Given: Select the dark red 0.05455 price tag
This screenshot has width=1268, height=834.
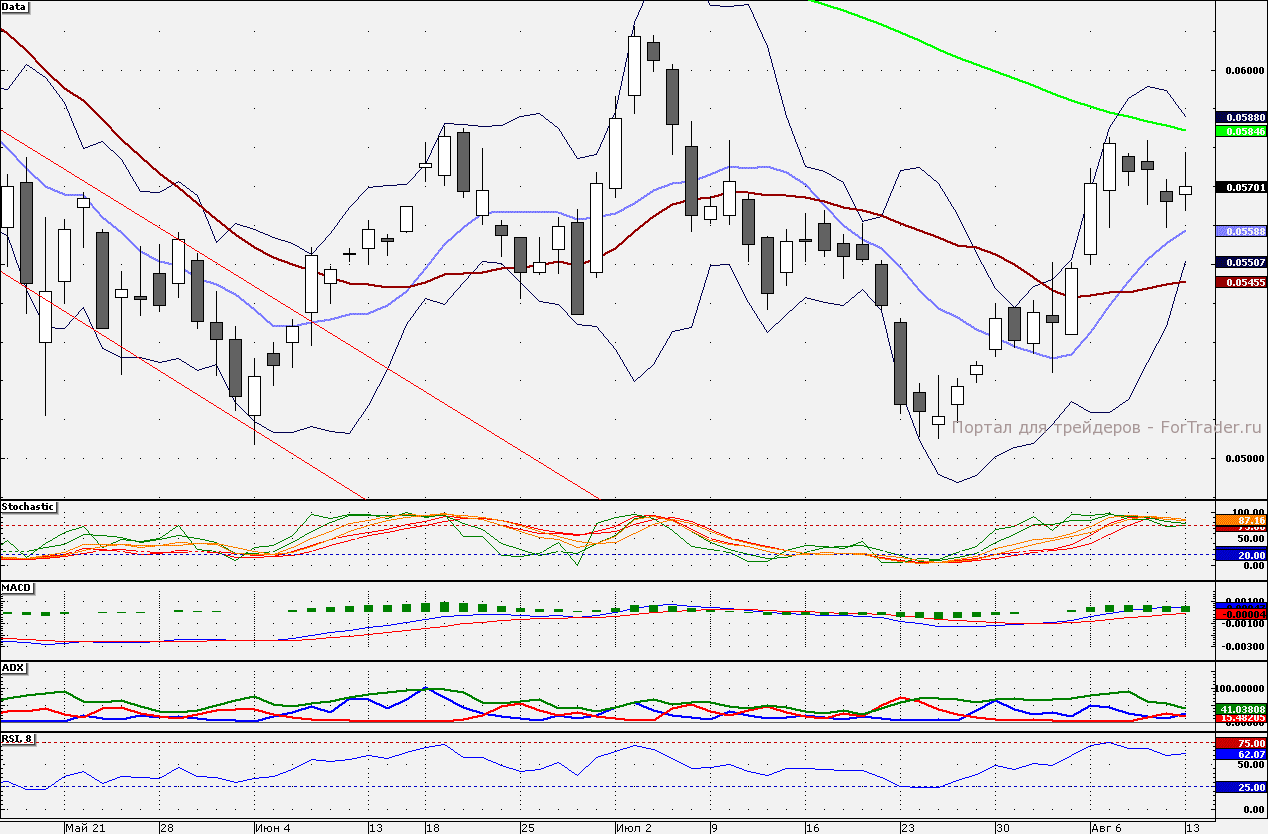Looking at the screenshot, I should [x=1240, y=282].
